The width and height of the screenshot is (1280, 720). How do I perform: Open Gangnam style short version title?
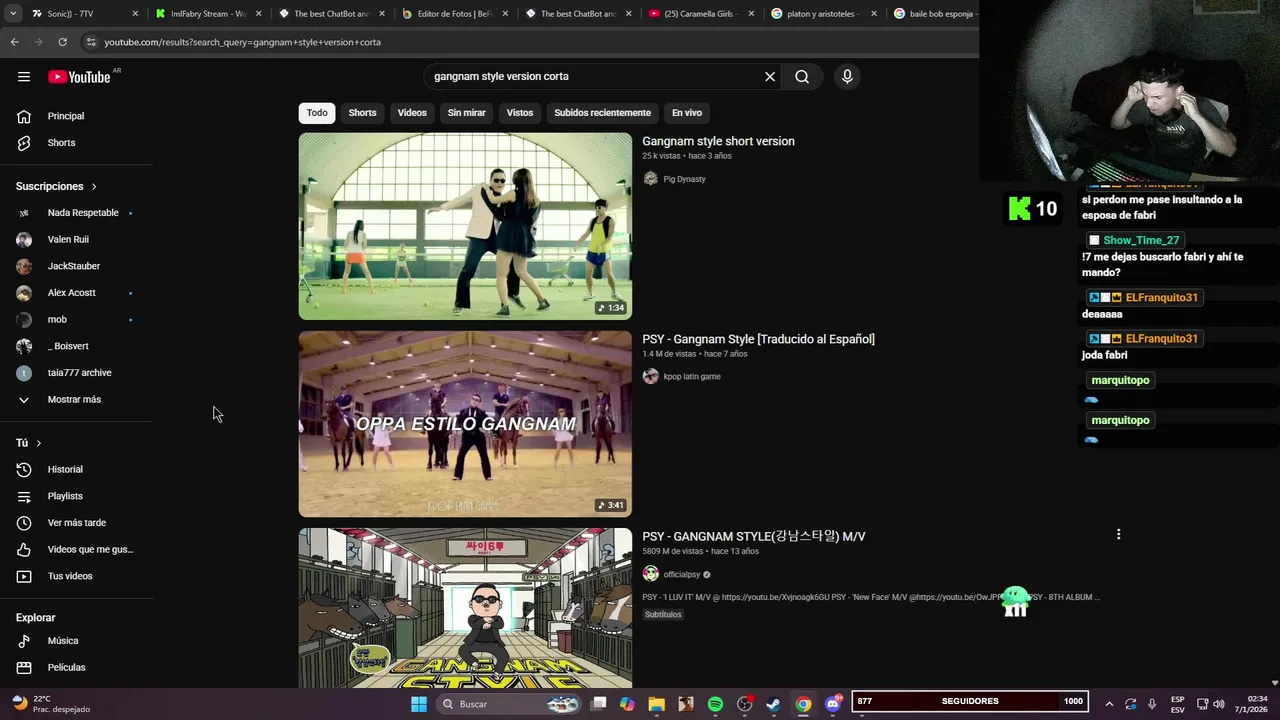point(718,142)
